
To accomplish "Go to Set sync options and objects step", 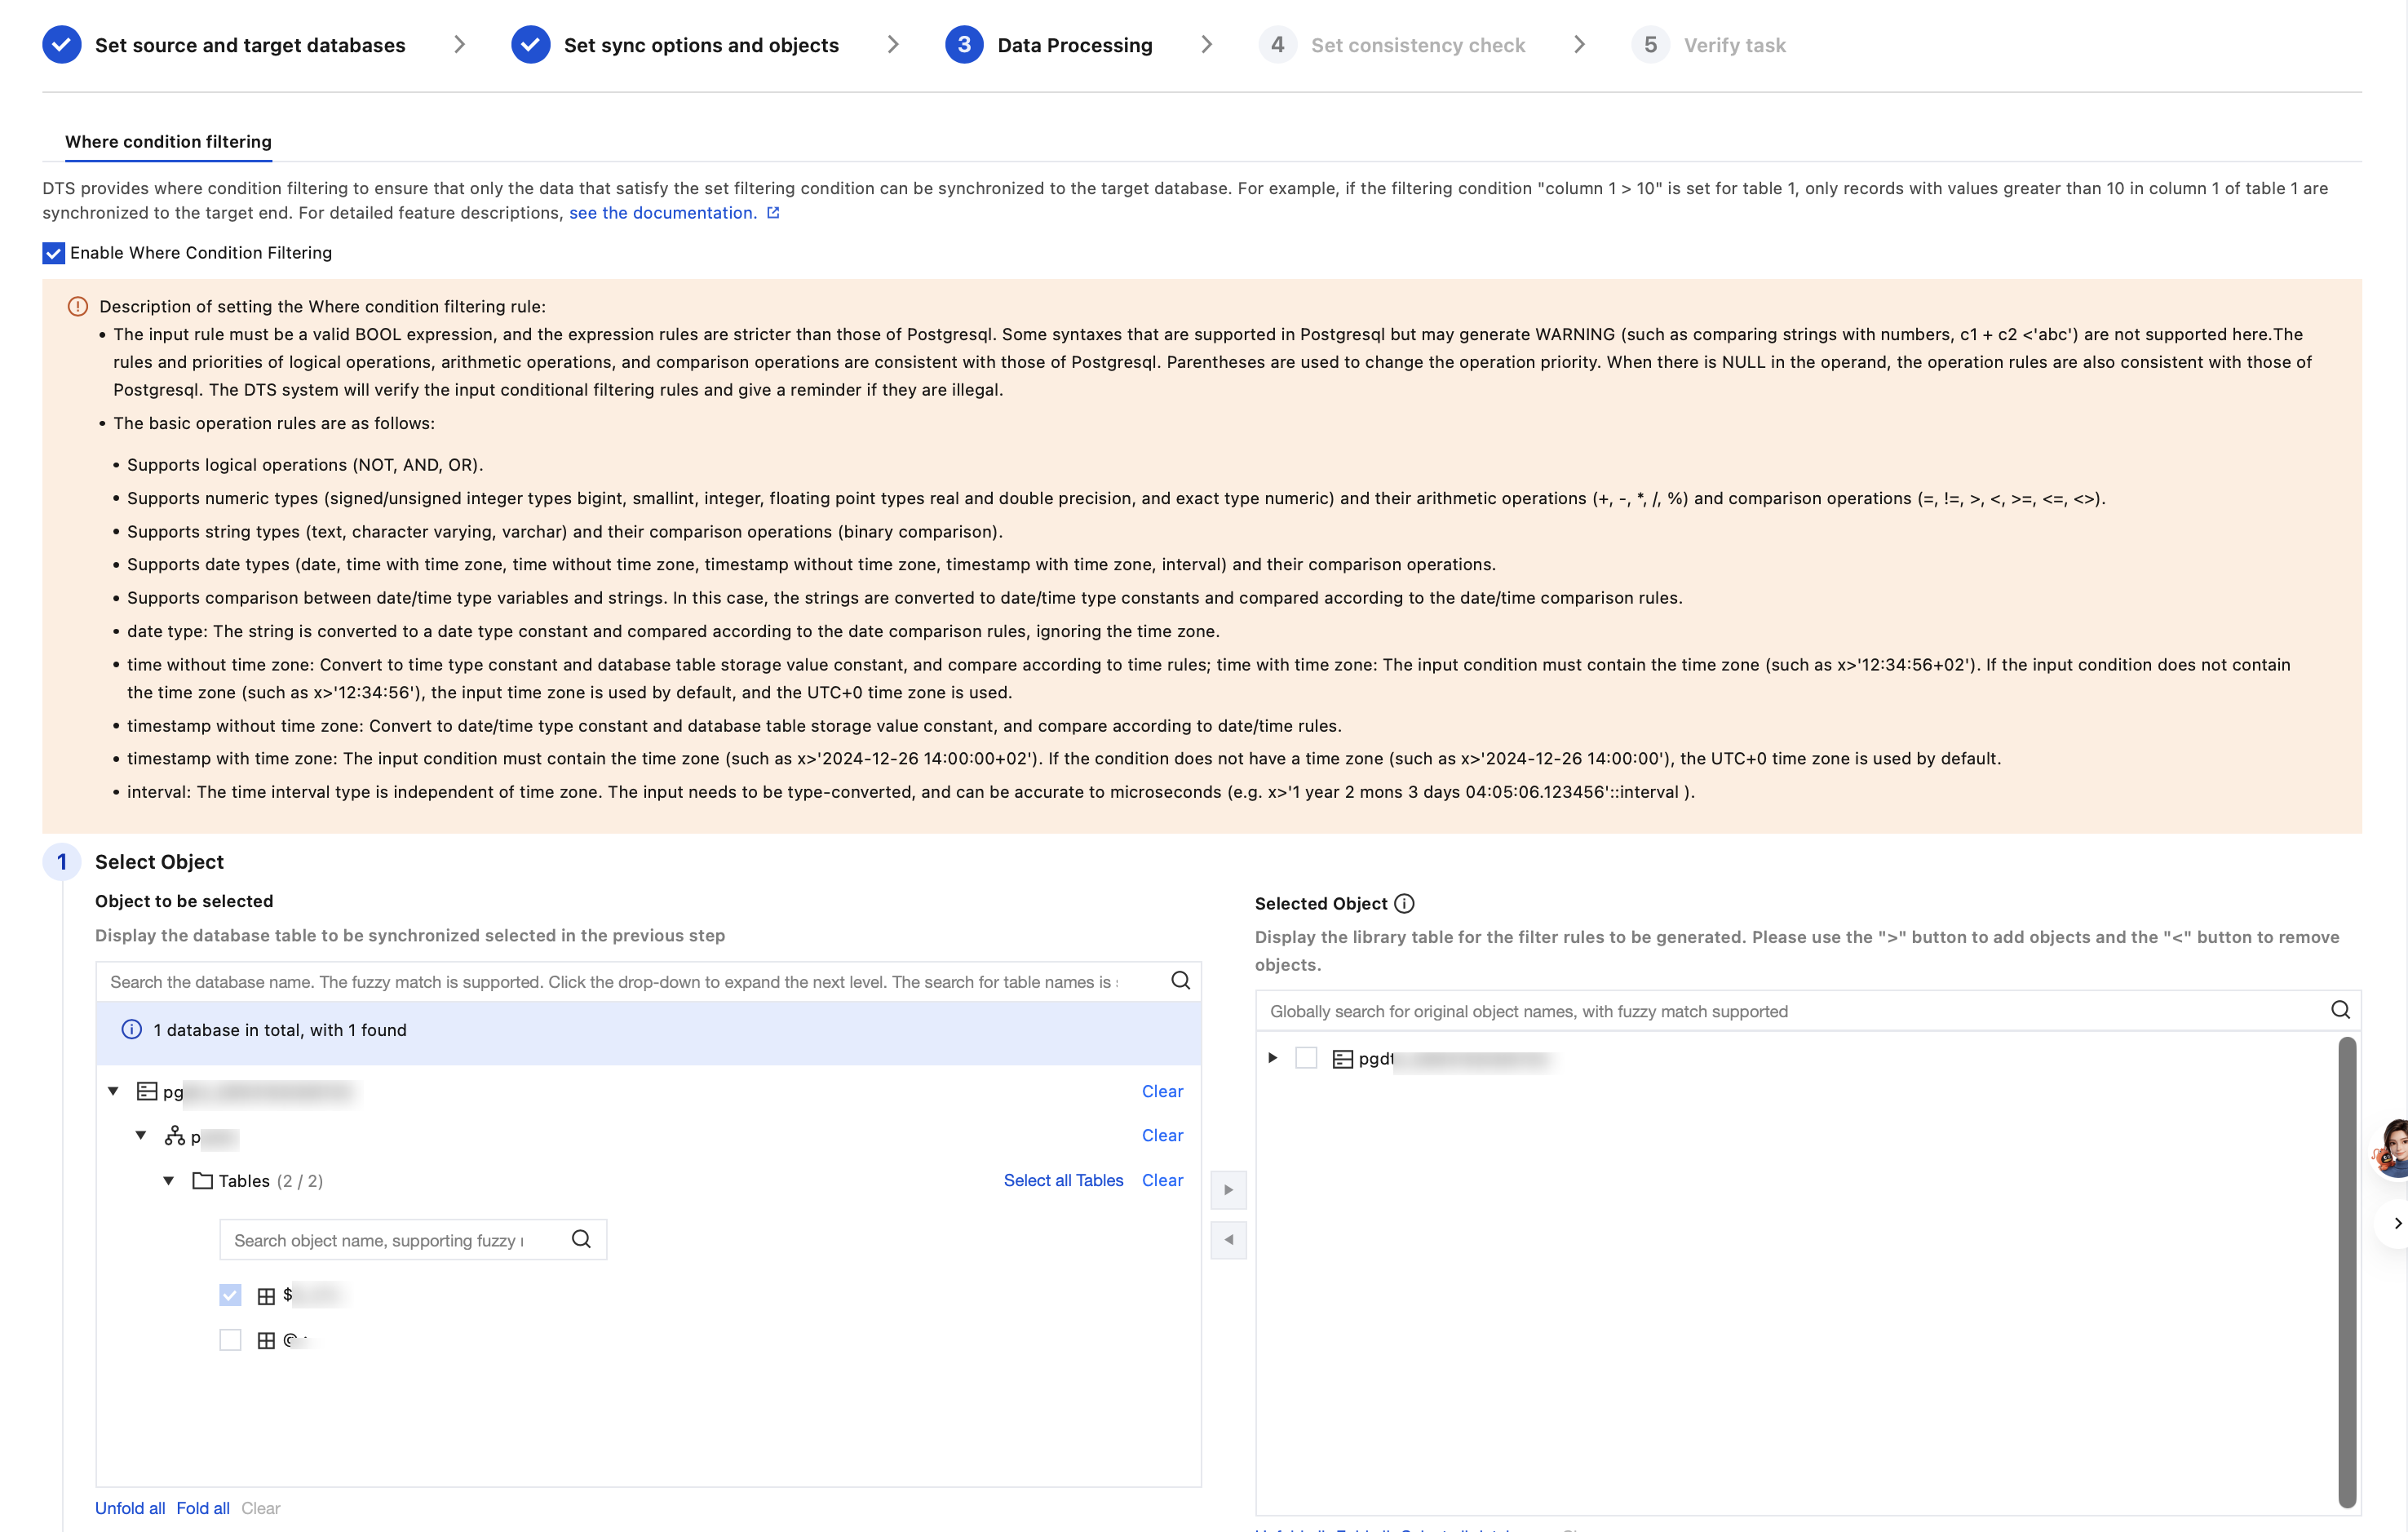I will pyautogui.click(x=700, y=45).
